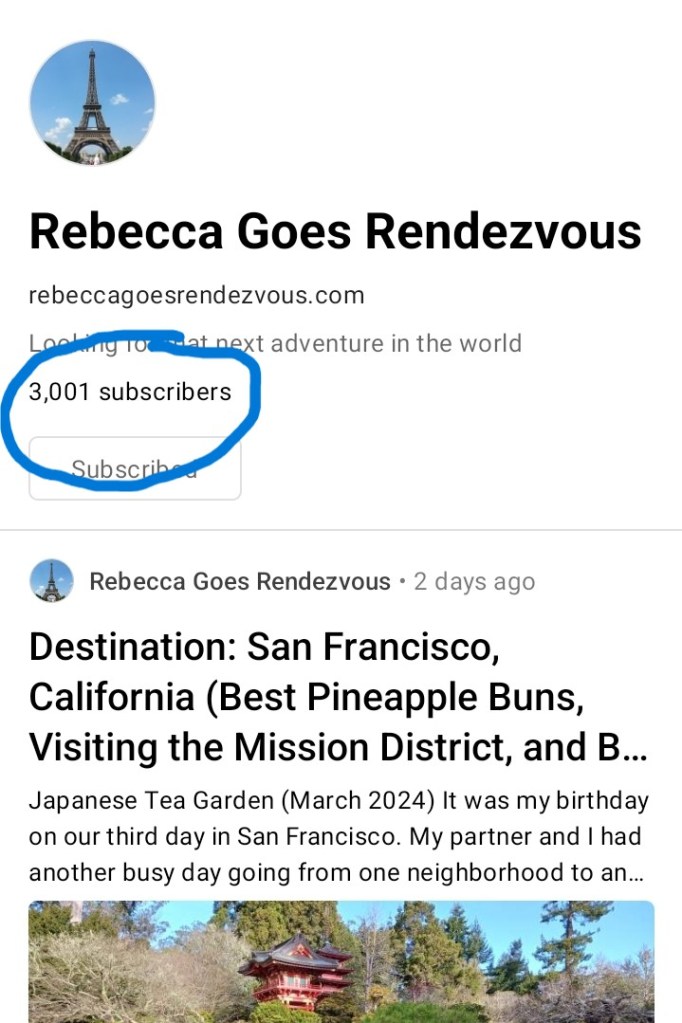The height and width of the screenshot is (1023, 682).
Task: Click the "2 days ago" post timestamp
Action: coord(474,582)
